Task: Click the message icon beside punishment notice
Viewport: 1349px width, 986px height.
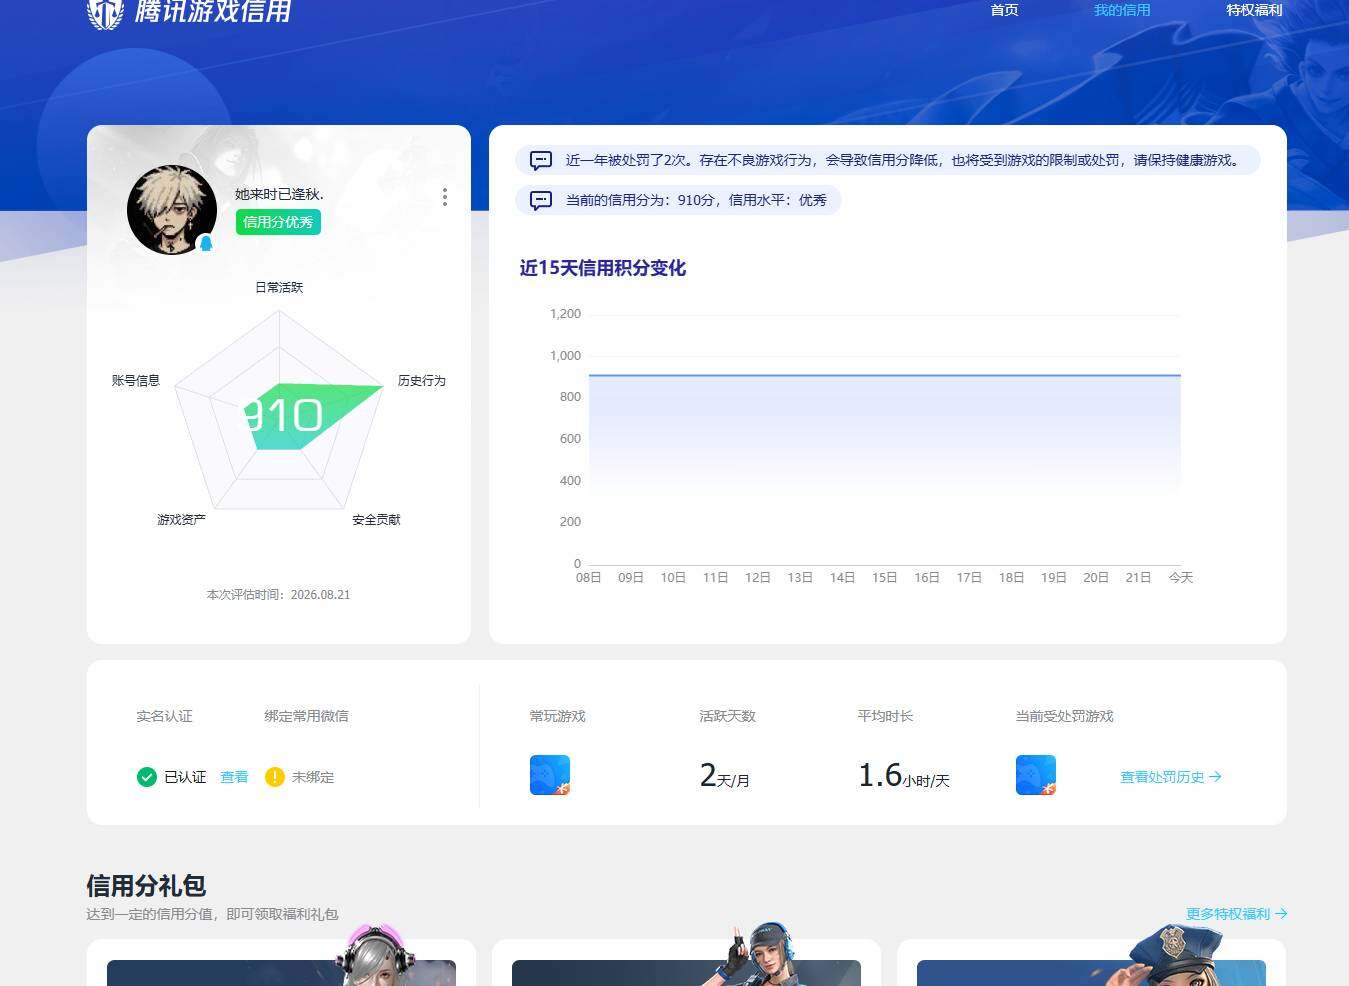Action: [x=541, y=160]
